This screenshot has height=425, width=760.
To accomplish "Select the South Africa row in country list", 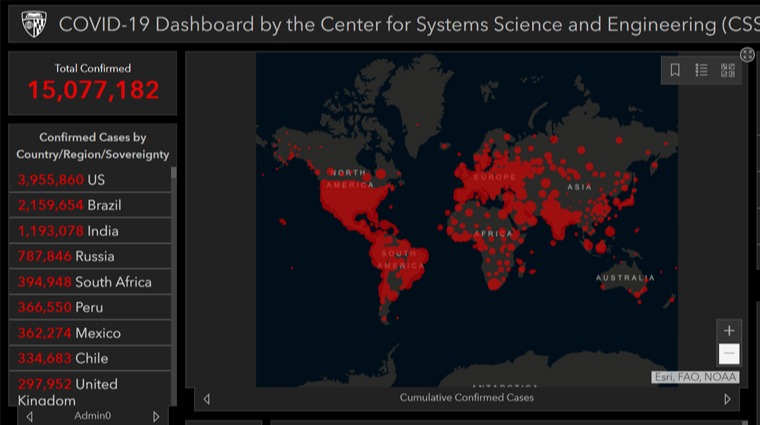I will click(x=90, y=282).
